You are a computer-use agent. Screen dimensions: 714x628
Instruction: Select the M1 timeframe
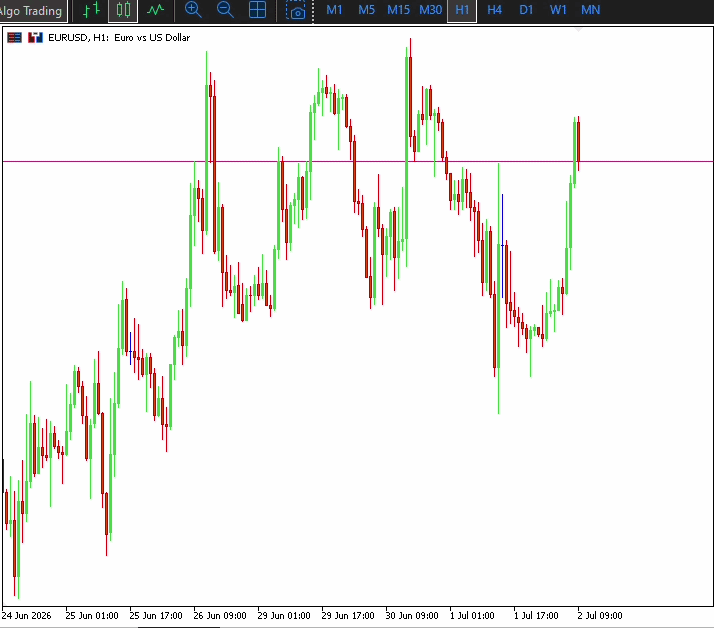pos(334,10)
